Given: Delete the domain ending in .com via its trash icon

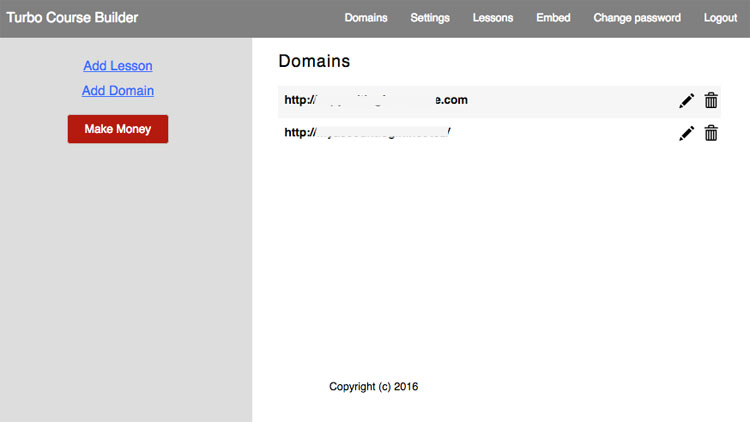Looking at the screenshot, I should 711,101.
